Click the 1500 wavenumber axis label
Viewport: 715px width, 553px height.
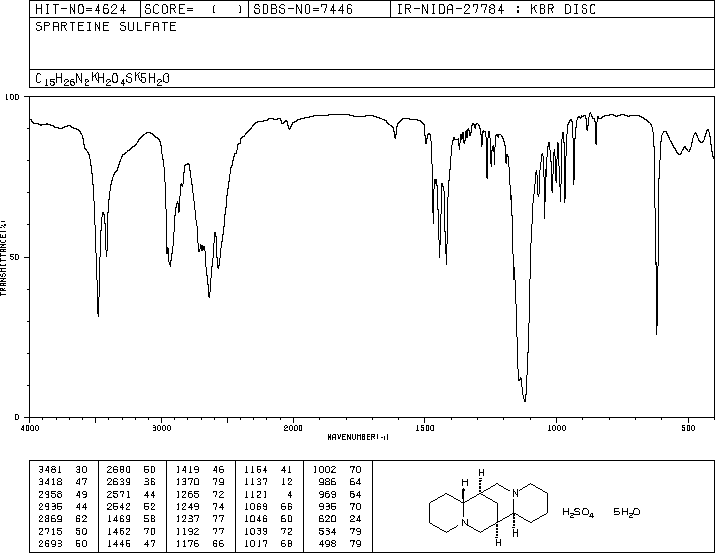point(425,428)
